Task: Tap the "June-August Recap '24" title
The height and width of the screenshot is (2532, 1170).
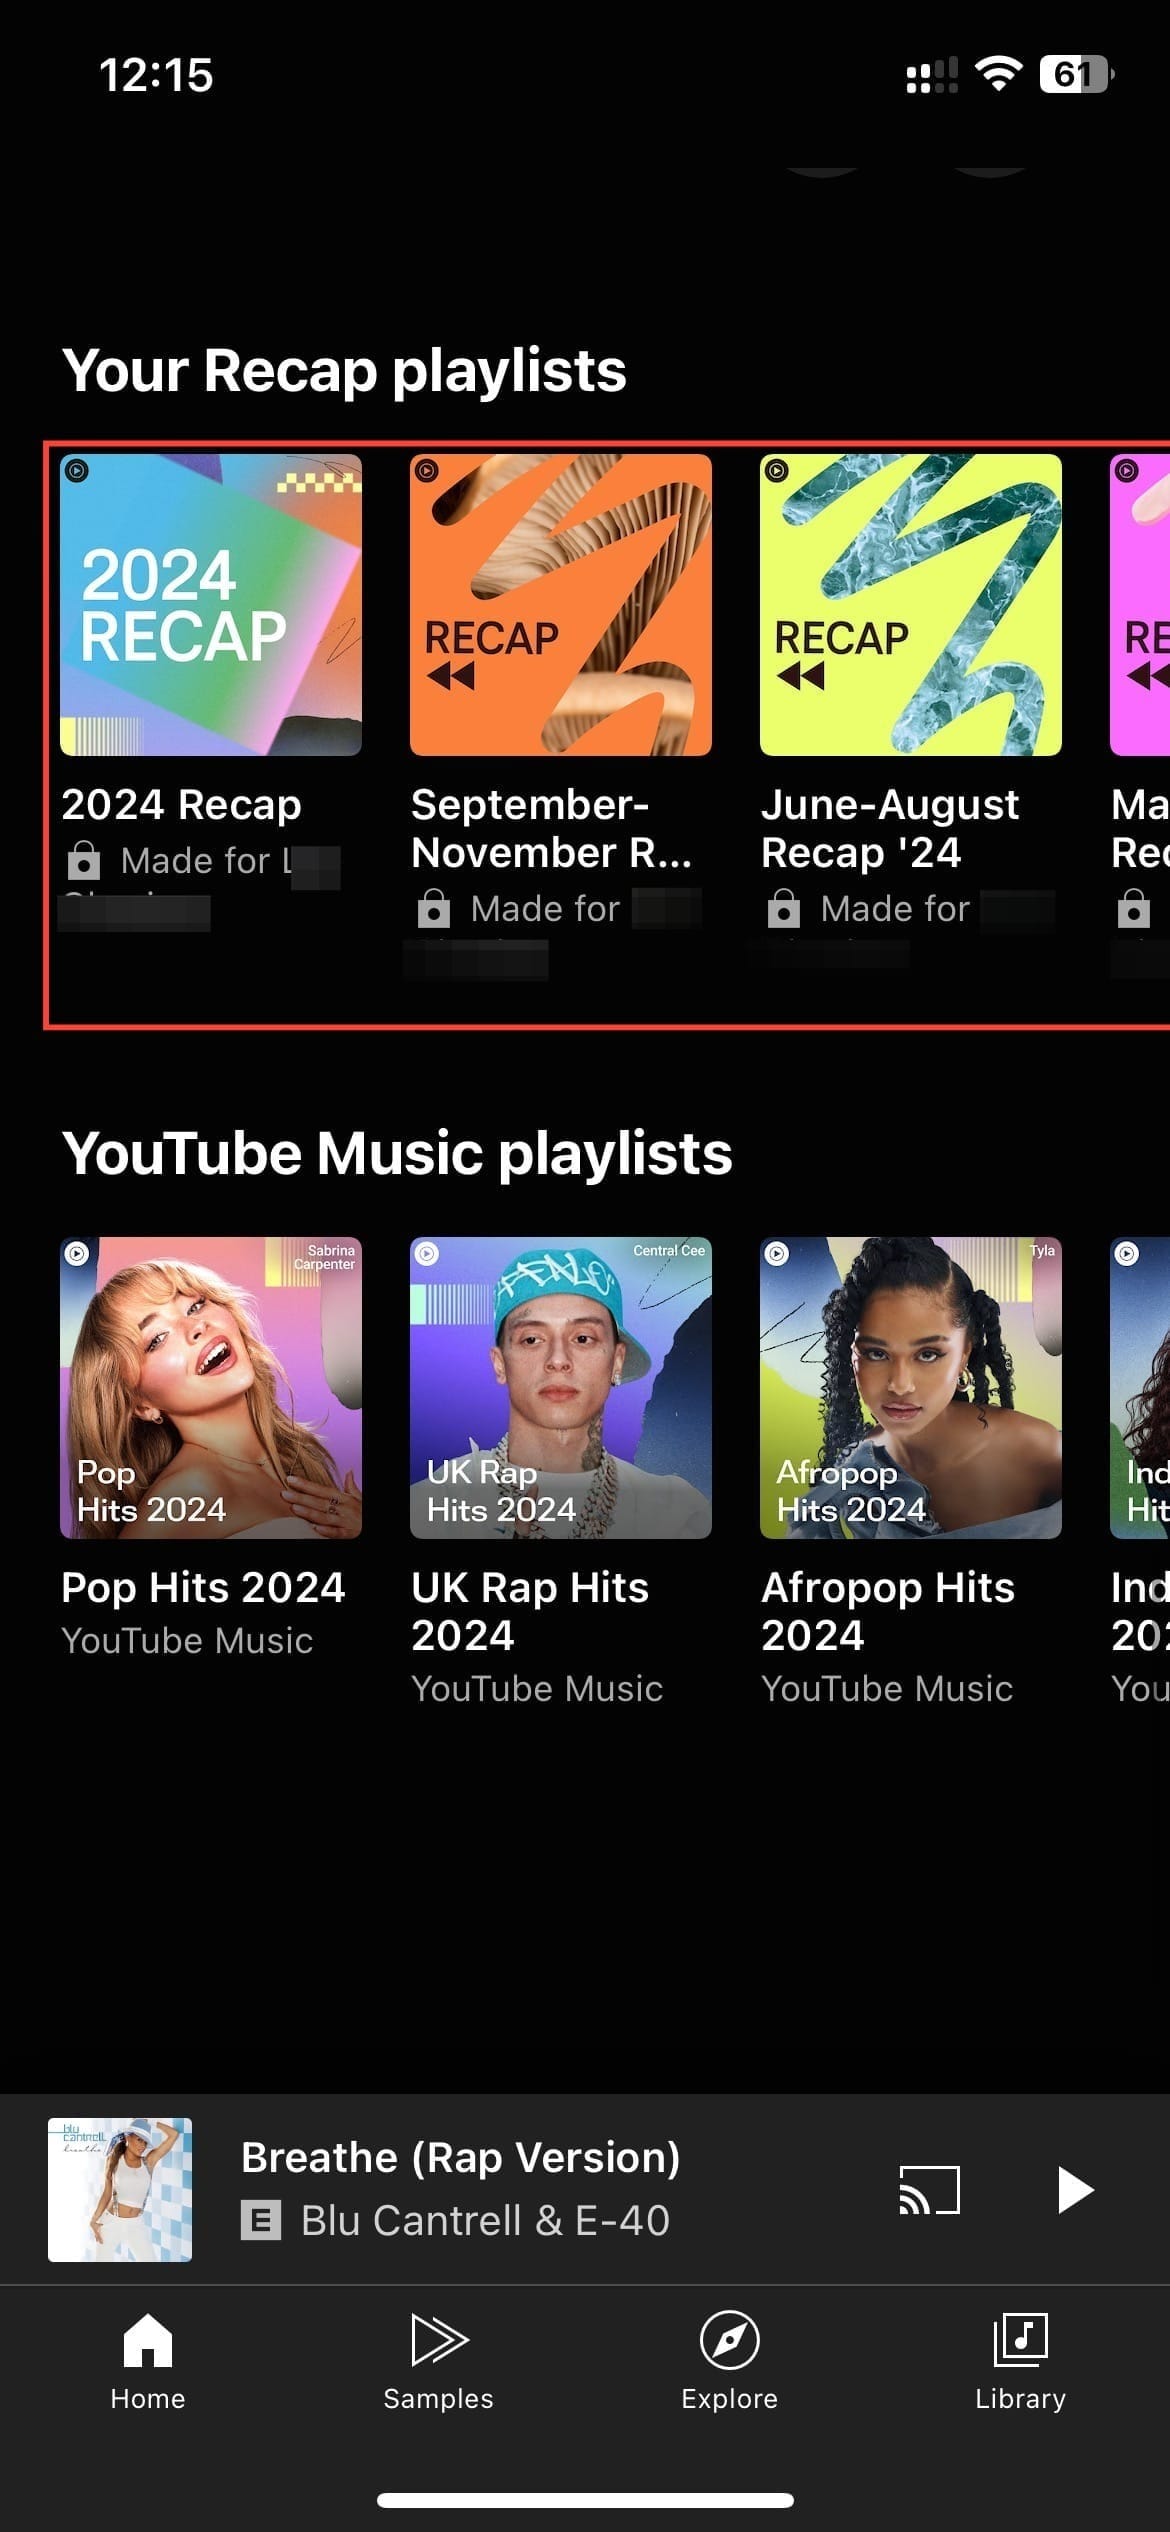Action: pos(890,829)
